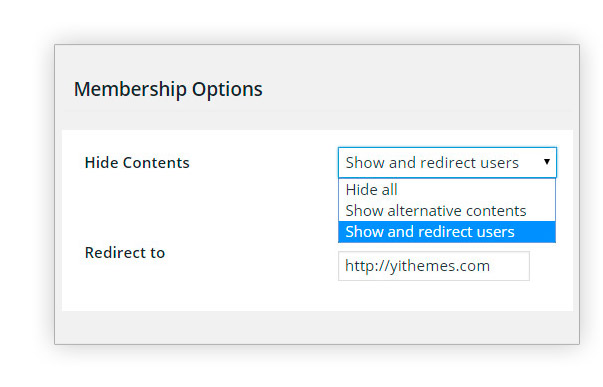Viewport: 603px width, 387px height.
Task: Click inside the Redirect to URL field
Action: [433, 266]
